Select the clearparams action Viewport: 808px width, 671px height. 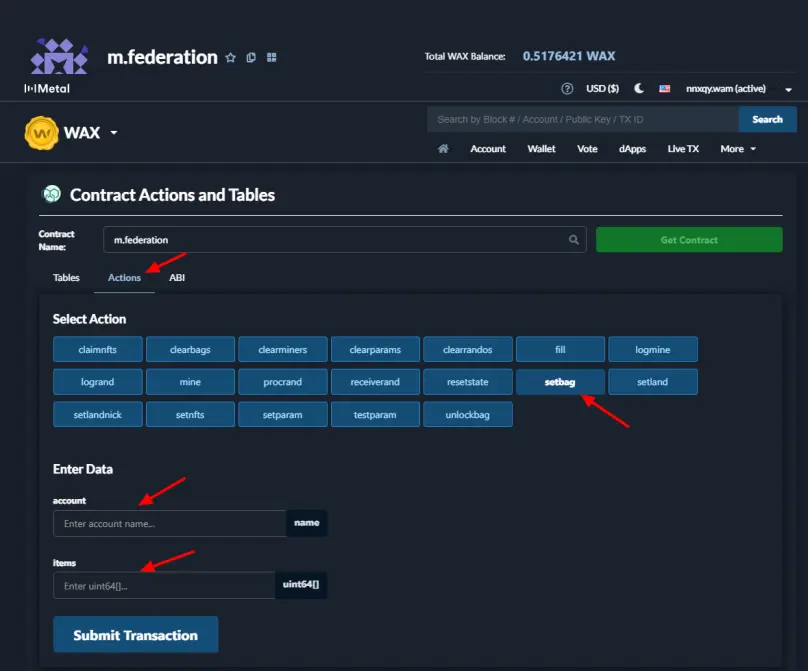[x=375, y=349]
